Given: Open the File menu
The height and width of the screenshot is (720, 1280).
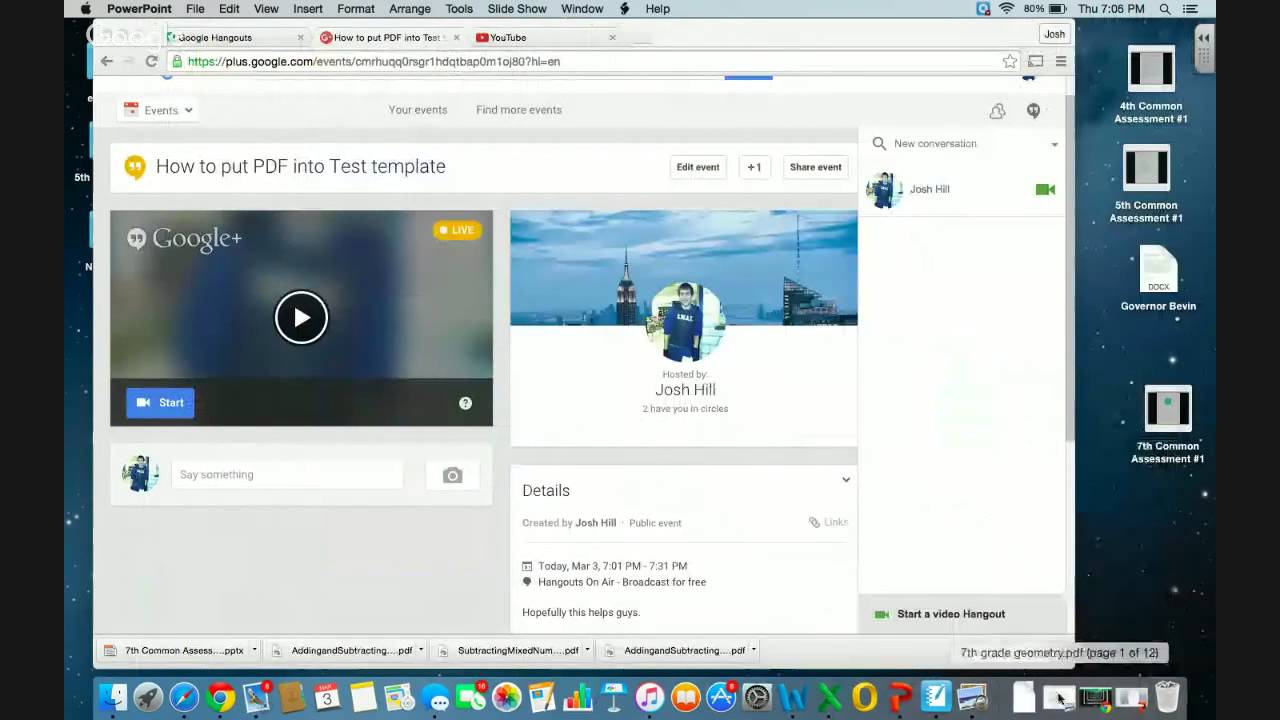Looking at the screenshot, I should pyautogui.click(x=195, y=9).
